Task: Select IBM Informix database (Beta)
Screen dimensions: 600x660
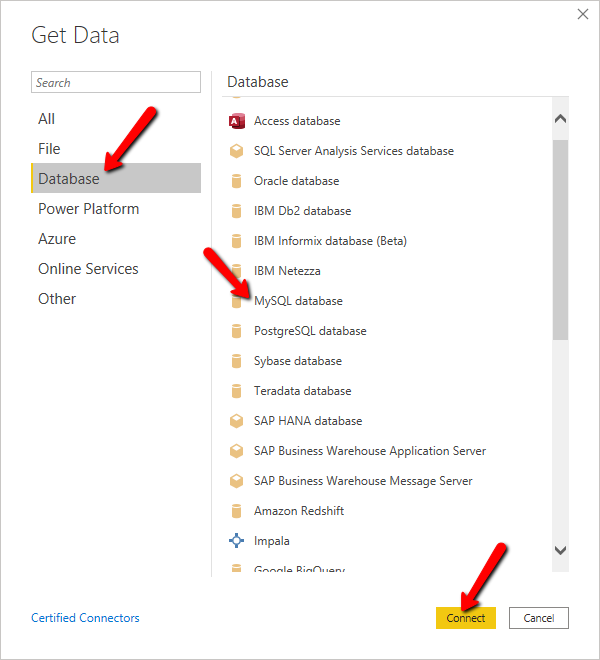Action: 387,241
